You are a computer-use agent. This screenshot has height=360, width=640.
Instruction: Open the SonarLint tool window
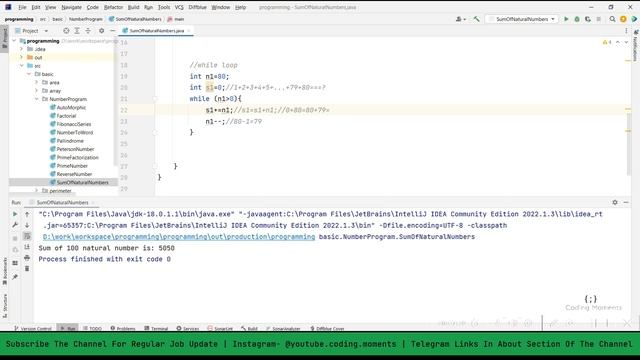pos(220,328)
